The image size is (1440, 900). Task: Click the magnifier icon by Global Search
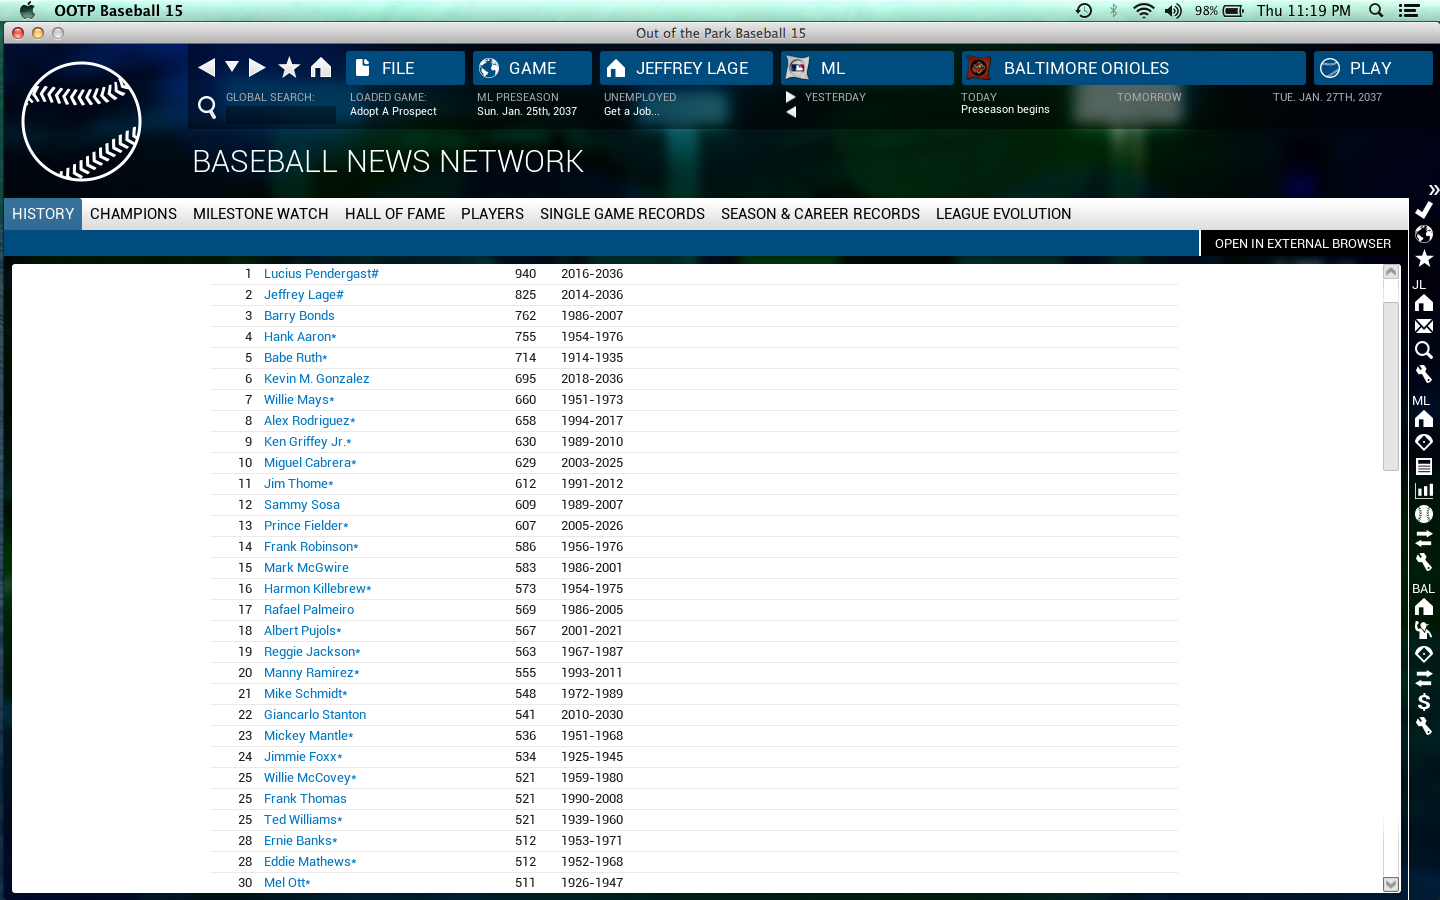207,107
